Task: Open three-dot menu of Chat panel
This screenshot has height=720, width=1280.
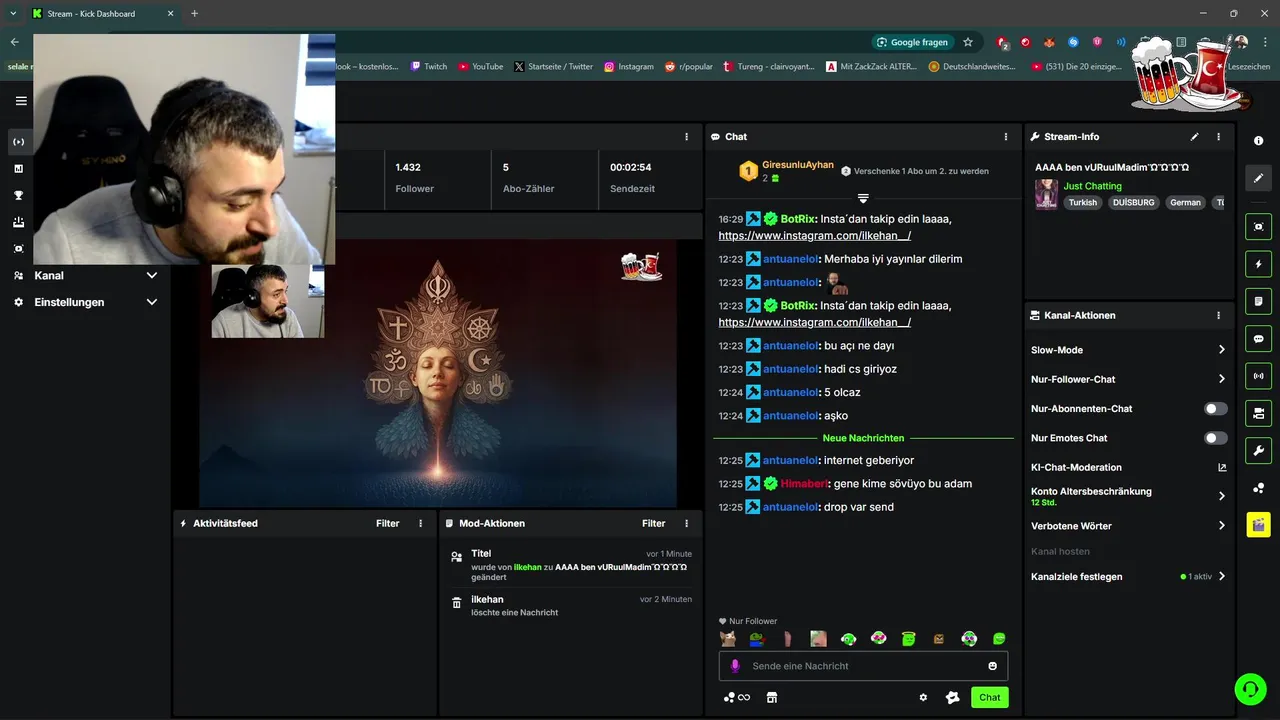Action: point(1006,137)
